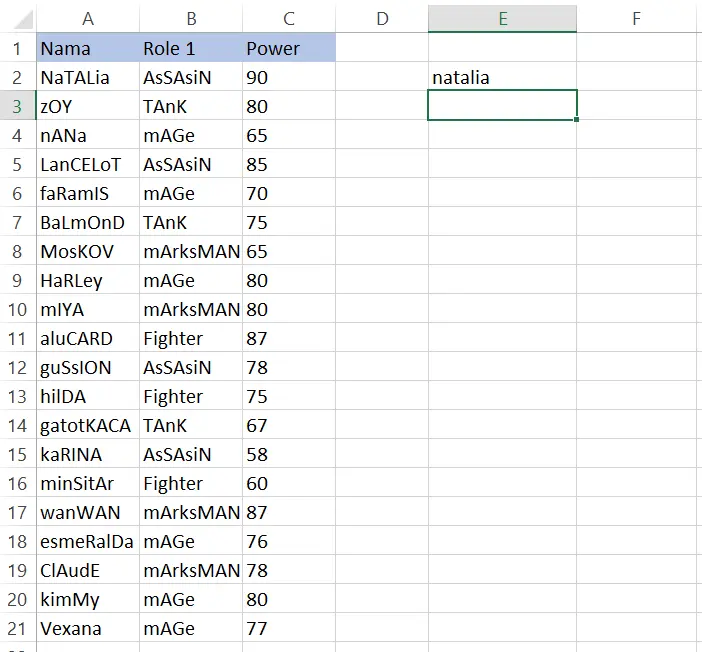
Task: Click fill handle of cell E3
Action: pos(576,119)
